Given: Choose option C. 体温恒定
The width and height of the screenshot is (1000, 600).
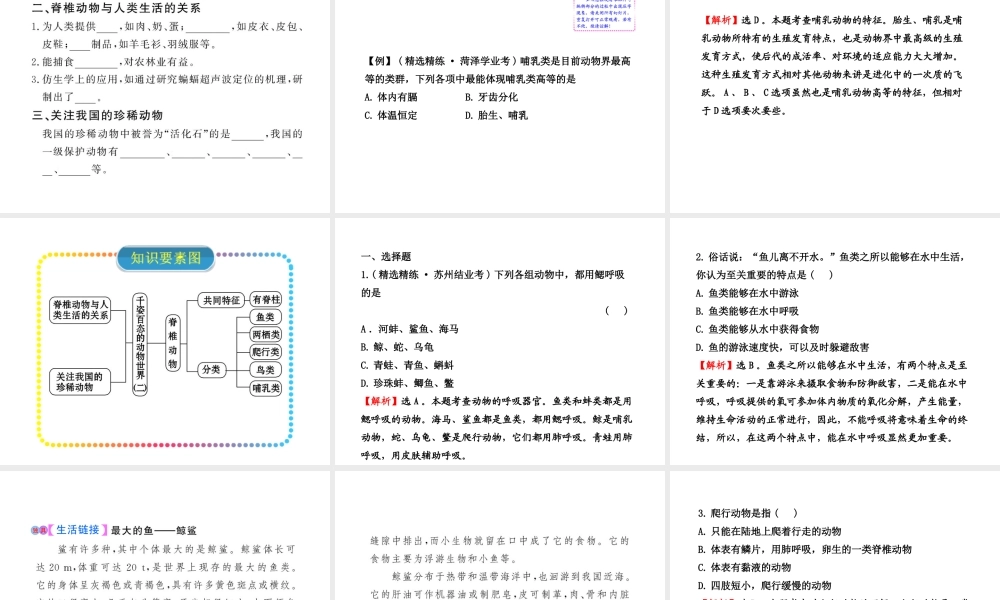Looking at the screenshot, I should [390, 115].
